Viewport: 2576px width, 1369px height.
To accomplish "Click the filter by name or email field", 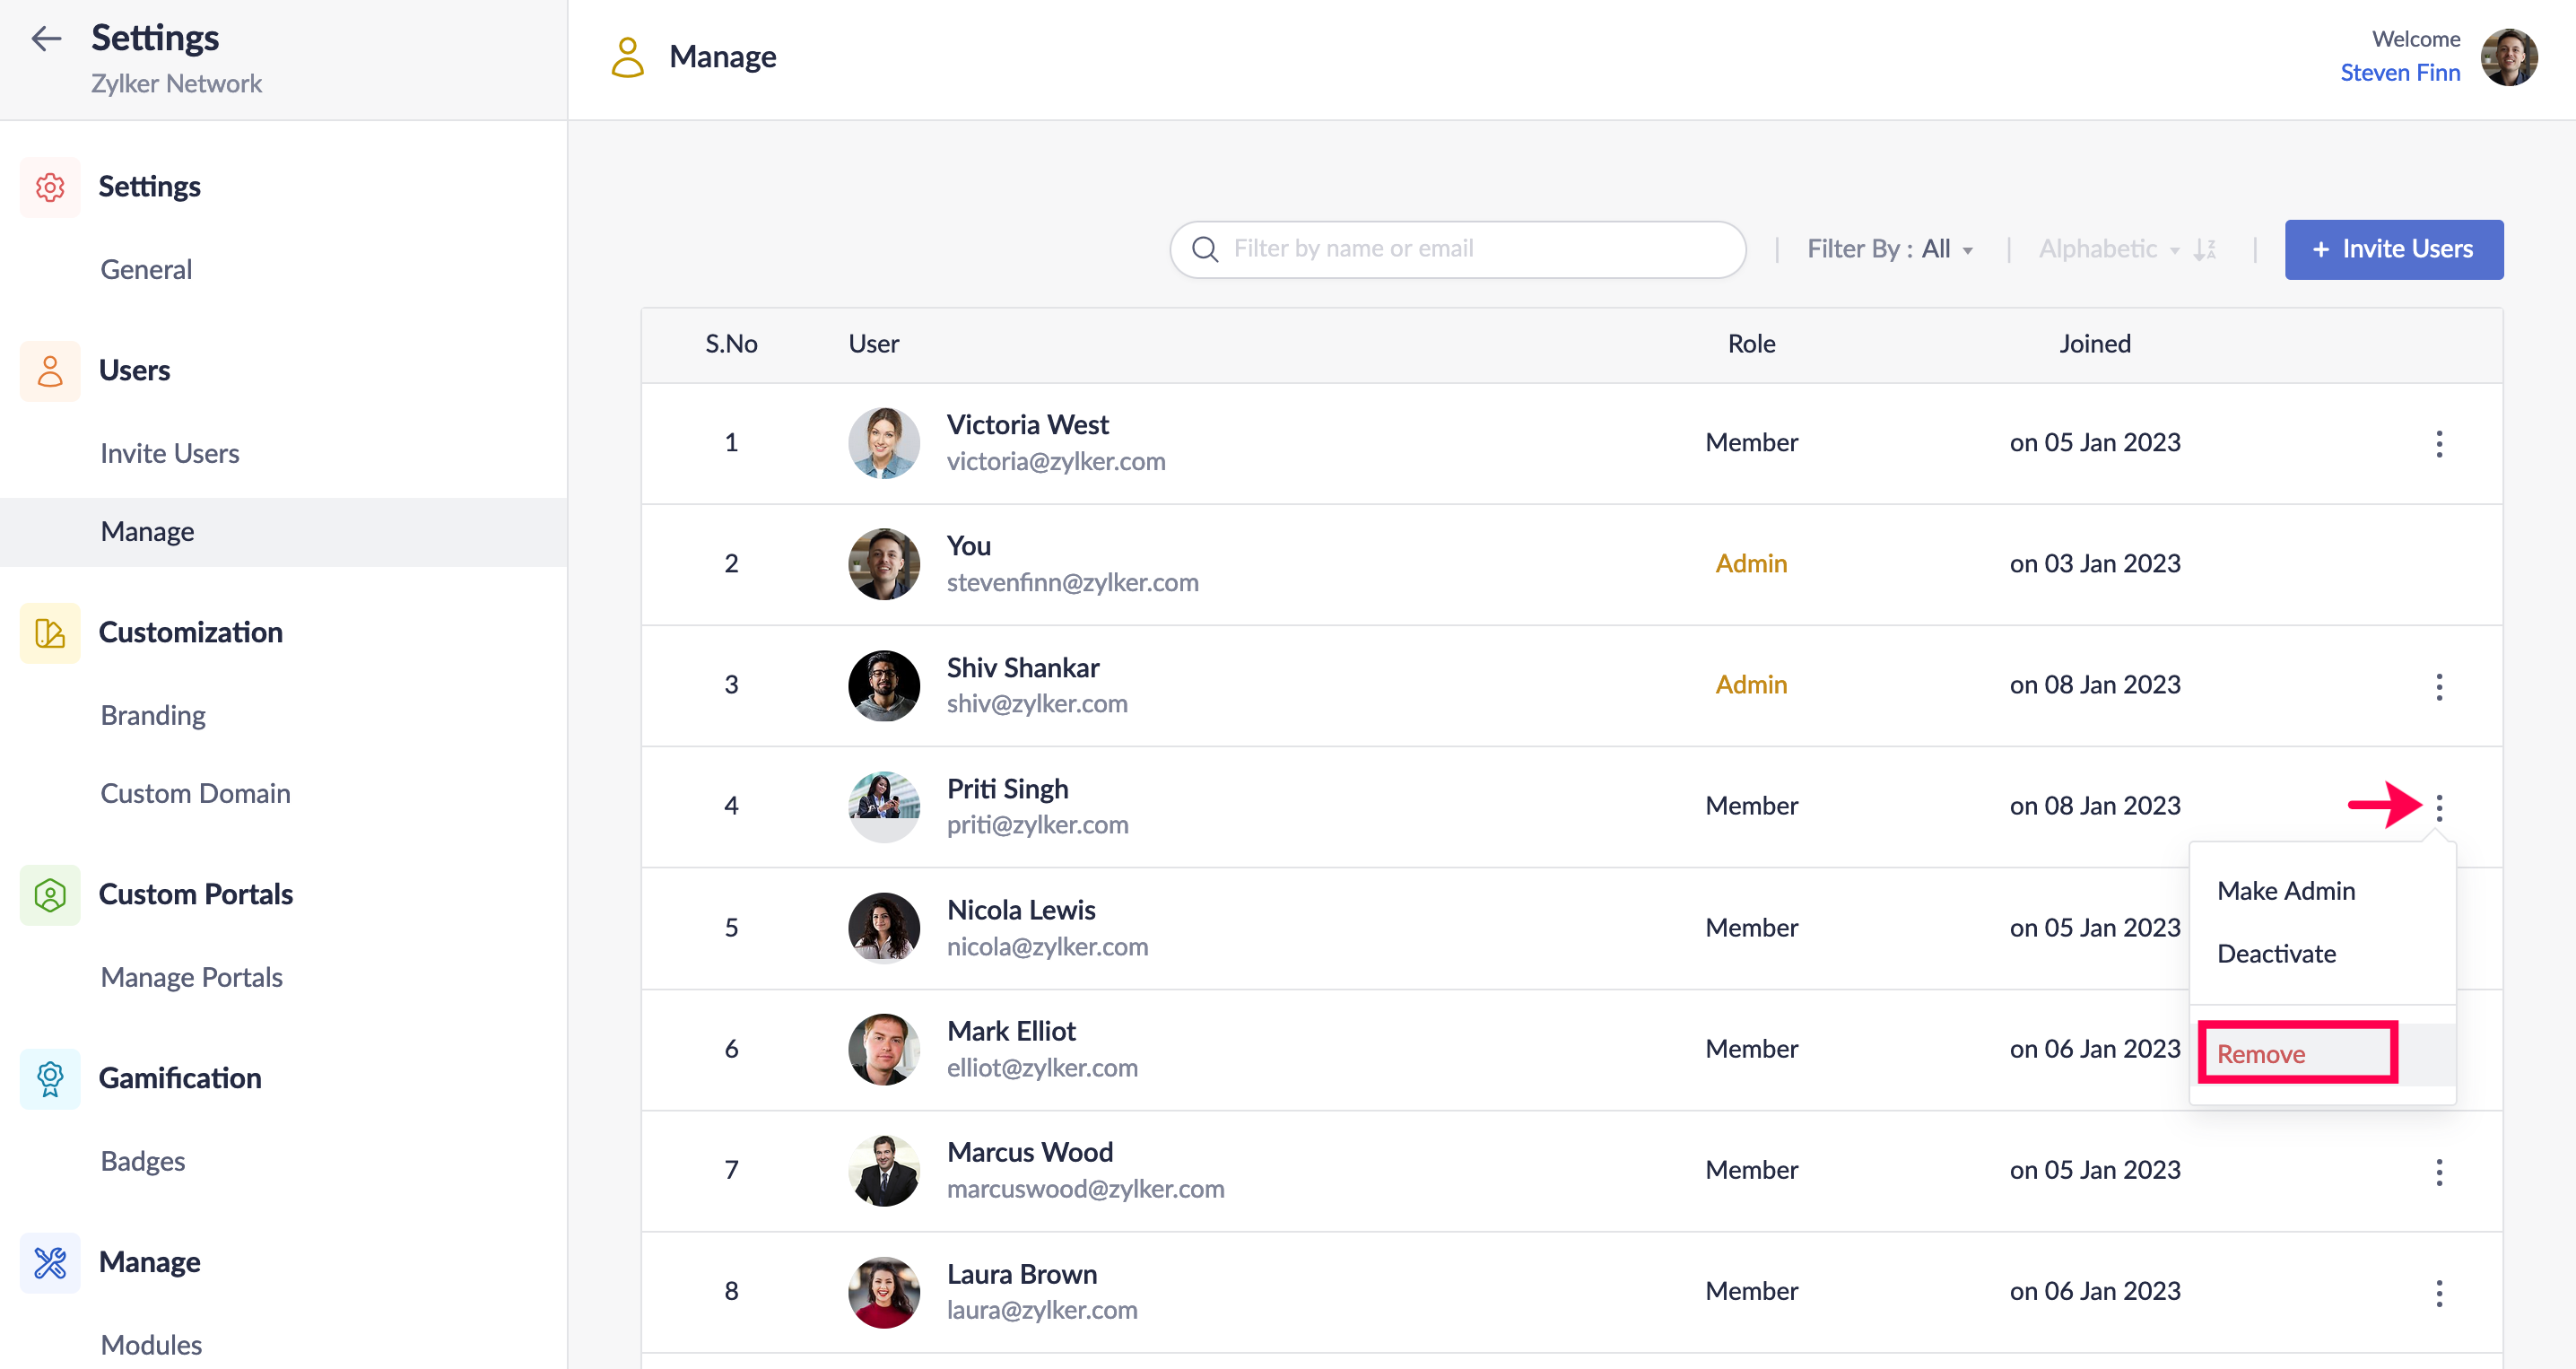I will click(x=1457, y=249).
